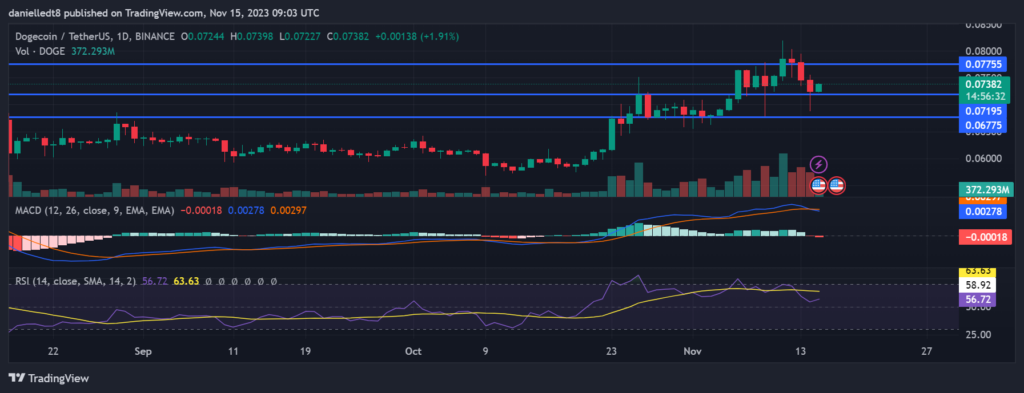Click the low value L0.07227

[x=300, y=37]
